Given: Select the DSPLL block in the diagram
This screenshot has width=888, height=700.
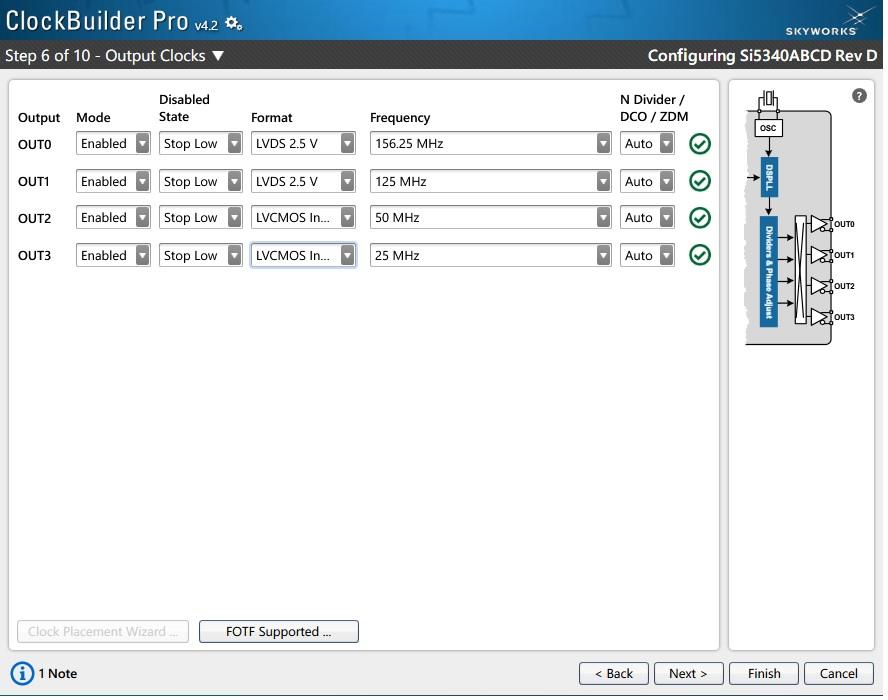Looking at the screenshot, I should (769, 177).
